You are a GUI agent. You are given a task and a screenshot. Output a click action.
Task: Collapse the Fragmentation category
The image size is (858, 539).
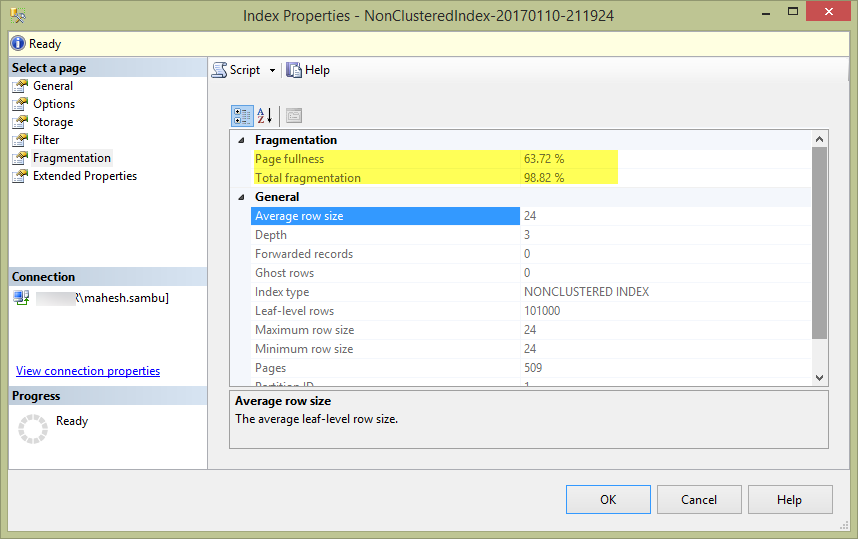click(x=241, y=140)
